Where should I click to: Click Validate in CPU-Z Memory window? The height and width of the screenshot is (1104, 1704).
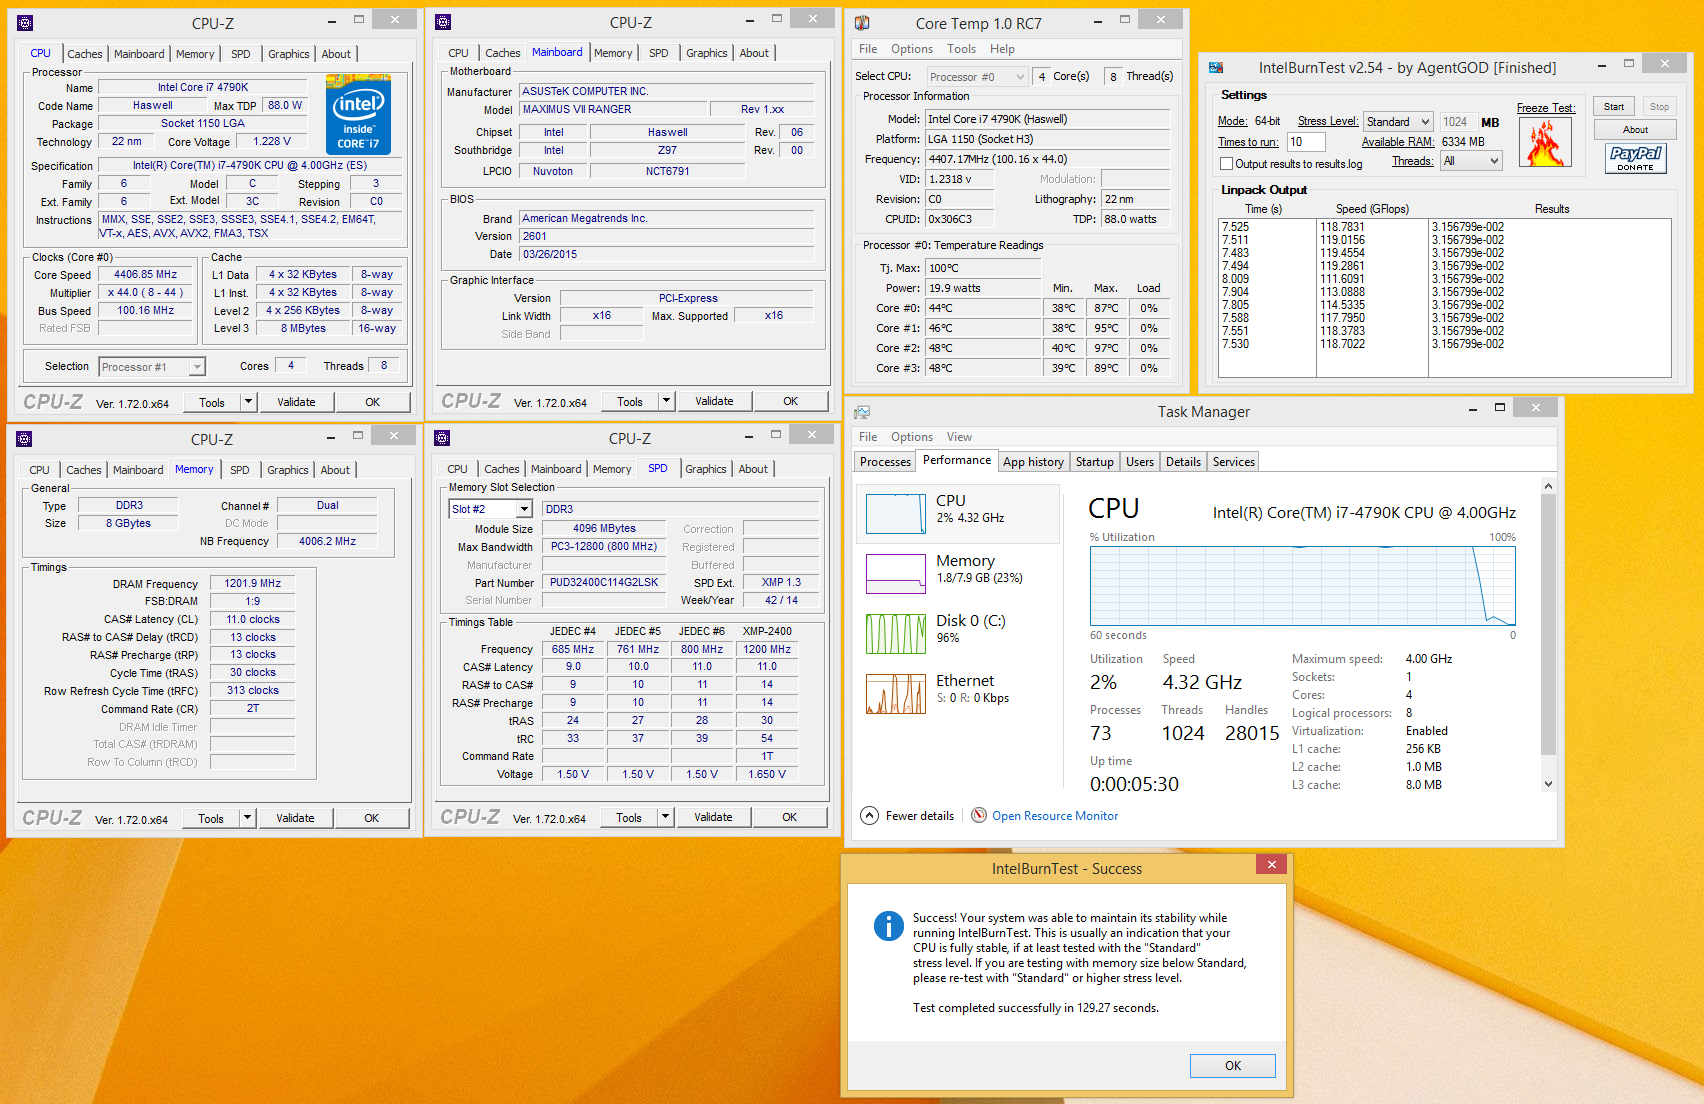(x=295, y=818)
